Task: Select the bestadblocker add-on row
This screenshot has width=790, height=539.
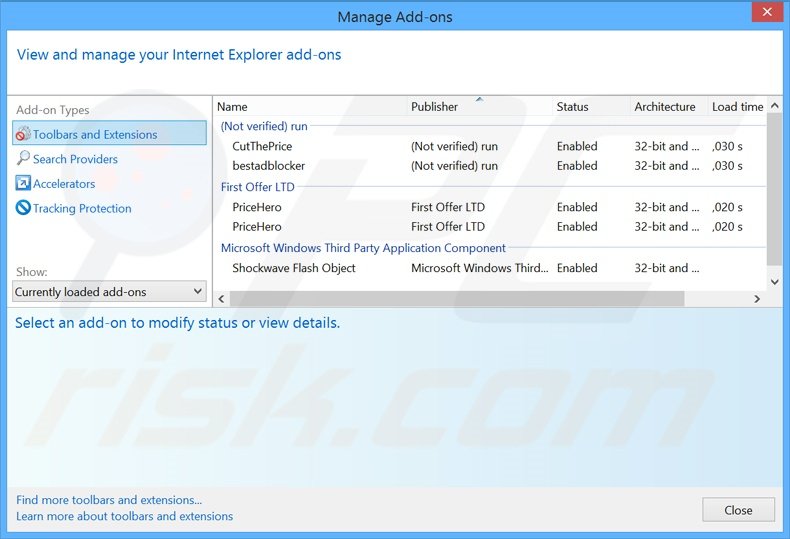Action: [x=491, y=166]
